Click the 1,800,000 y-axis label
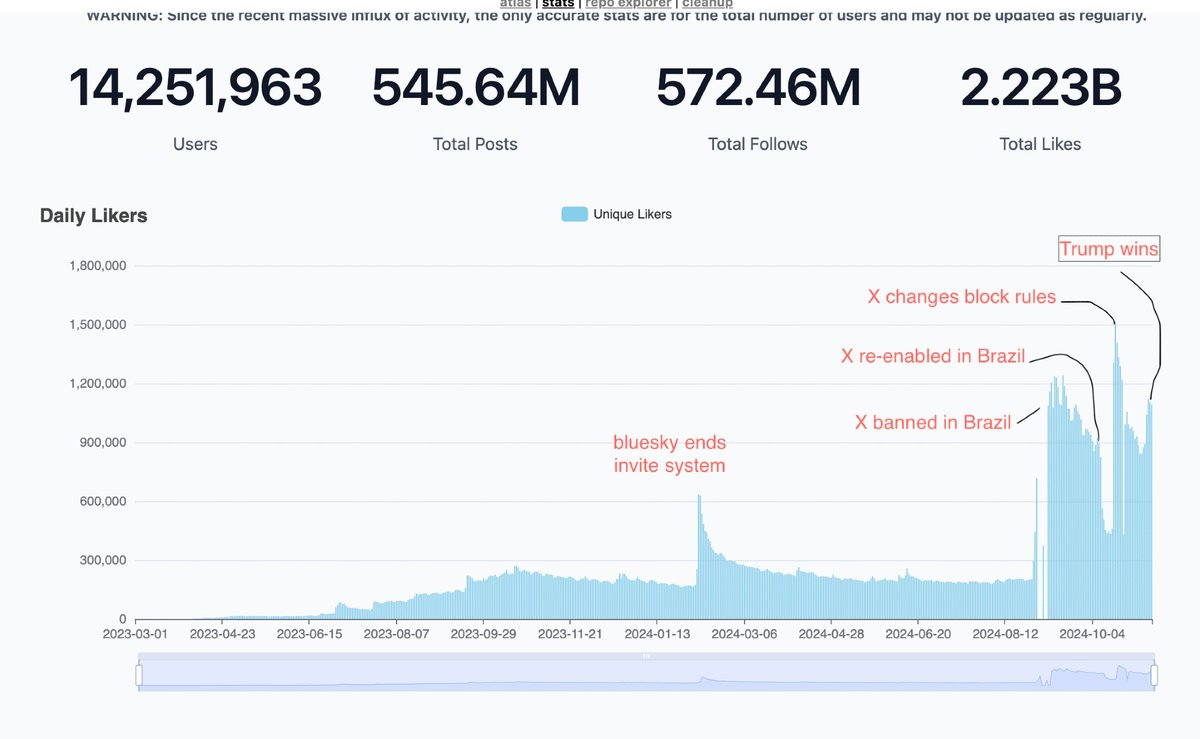 pos(97,266)
